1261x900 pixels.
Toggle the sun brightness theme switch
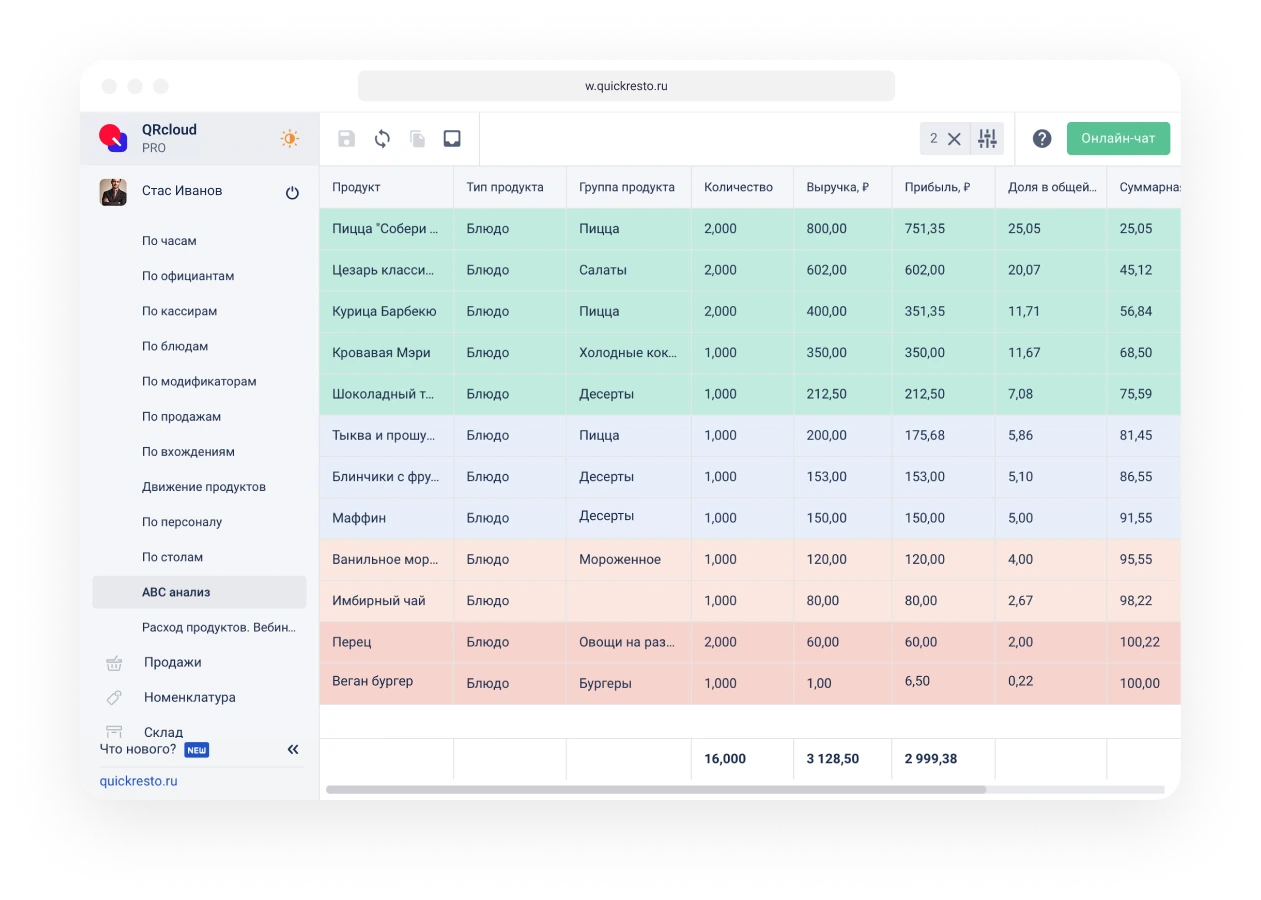(x=290, y=139)
